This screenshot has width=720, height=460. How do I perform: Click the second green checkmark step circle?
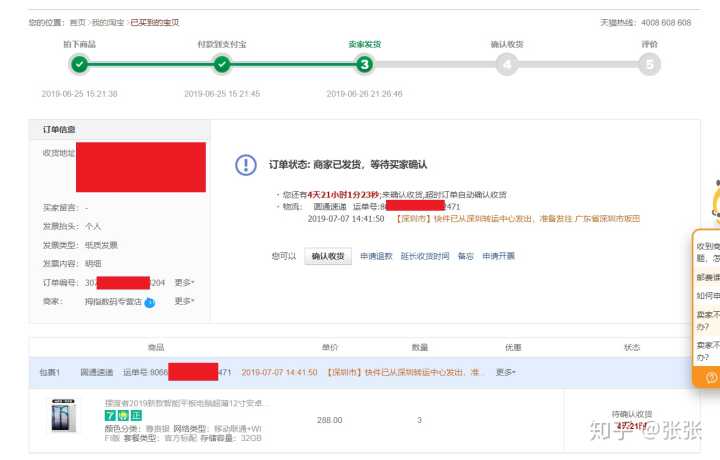[x=222, y=65]
